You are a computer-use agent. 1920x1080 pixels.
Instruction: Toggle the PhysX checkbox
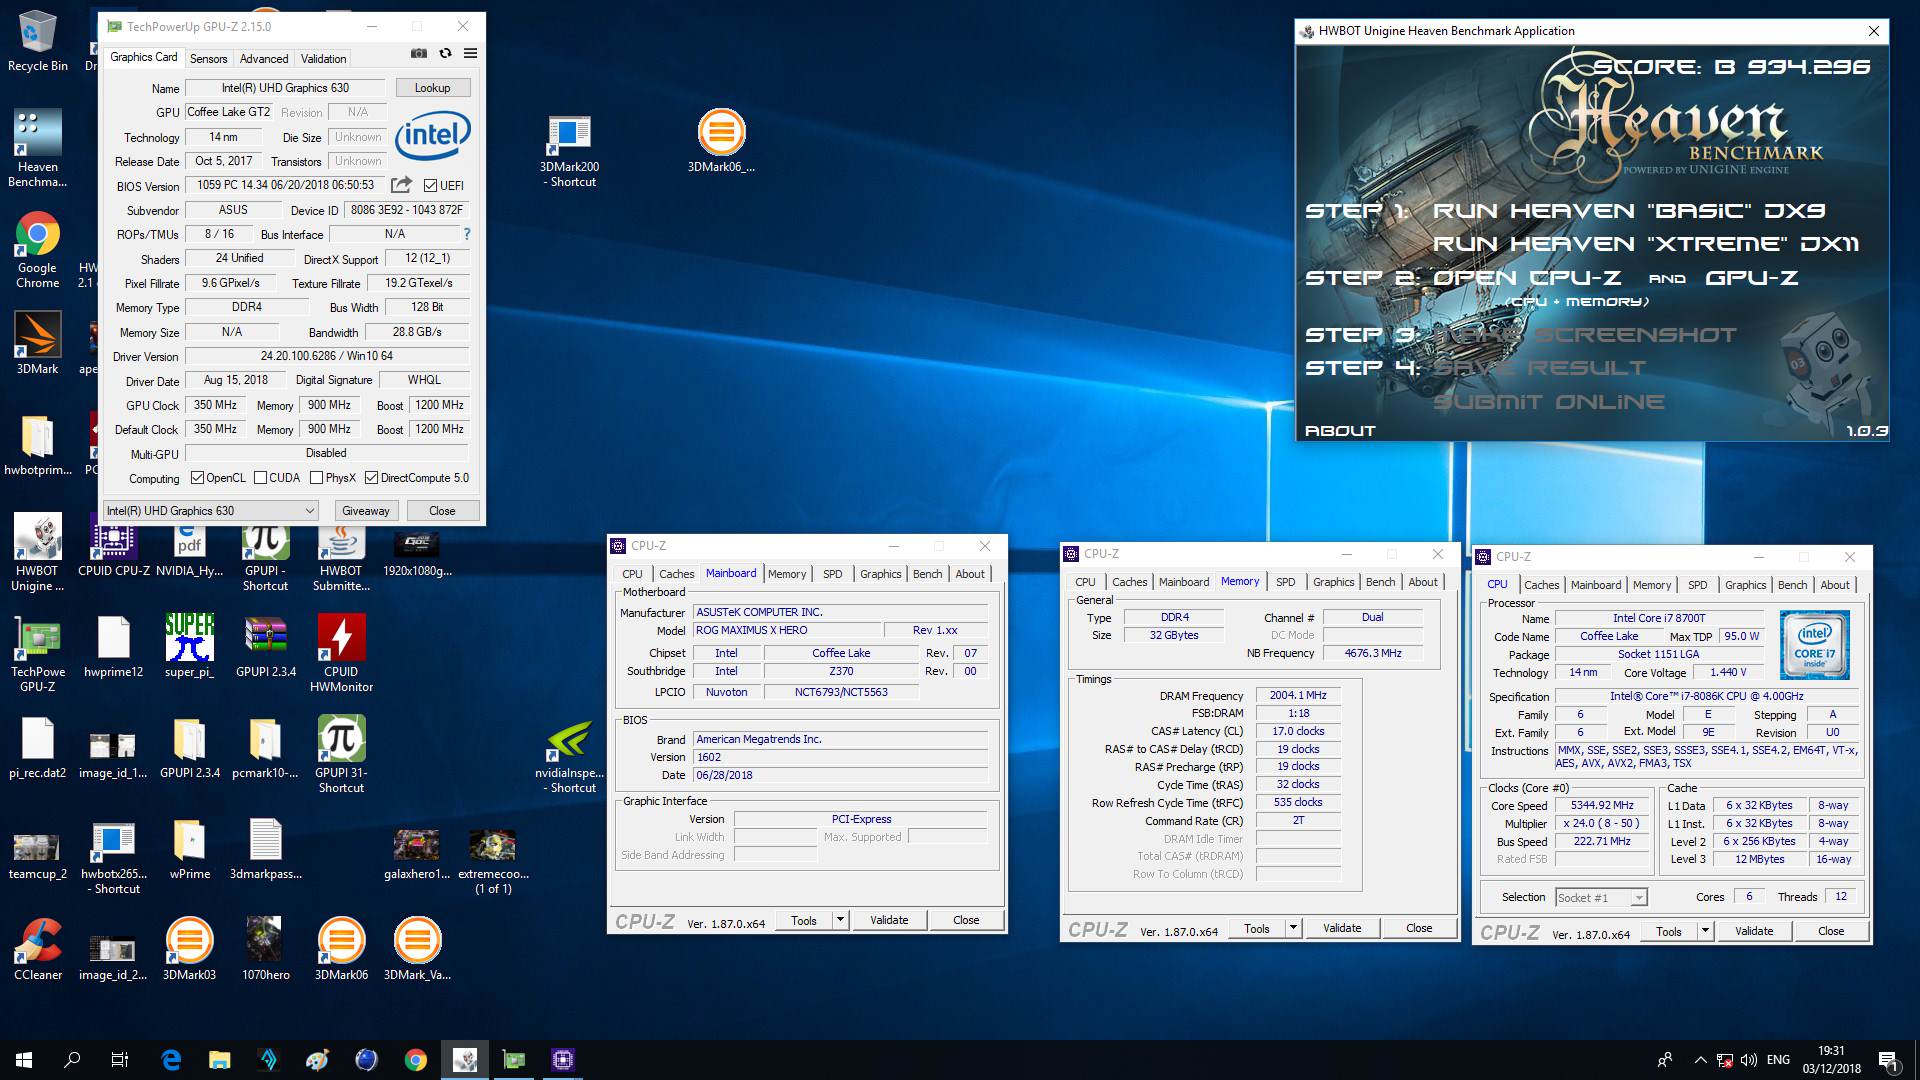click(316, 478)
